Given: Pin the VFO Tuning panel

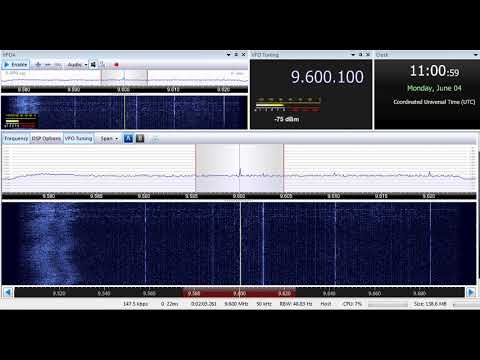Looking at the screenshot, I should pyautogui.click(x=360, y=54).
